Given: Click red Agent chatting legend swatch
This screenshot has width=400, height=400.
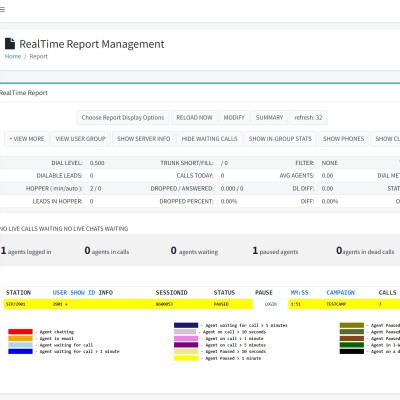Looking at the screenshot, I should coord(20,332).
